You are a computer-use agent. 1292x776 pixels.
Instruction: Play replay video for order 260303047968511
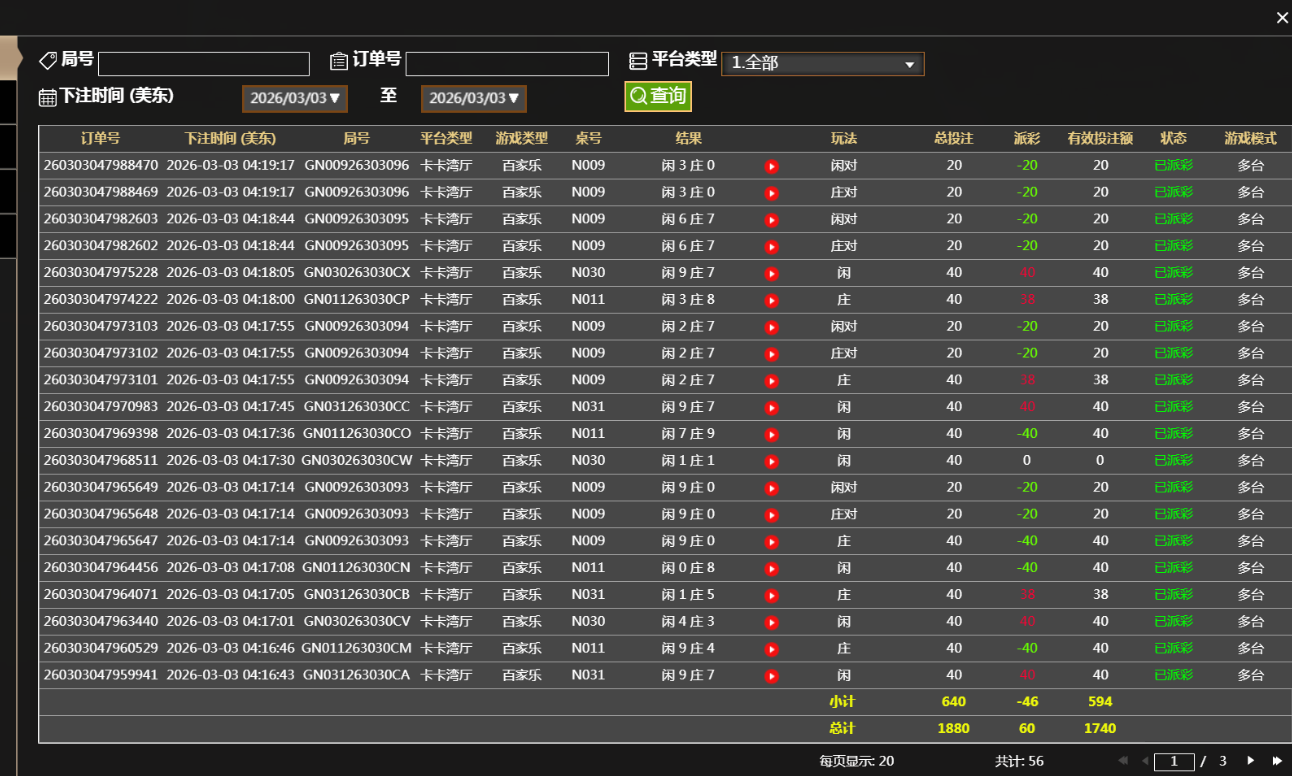(x=771, y=461)
